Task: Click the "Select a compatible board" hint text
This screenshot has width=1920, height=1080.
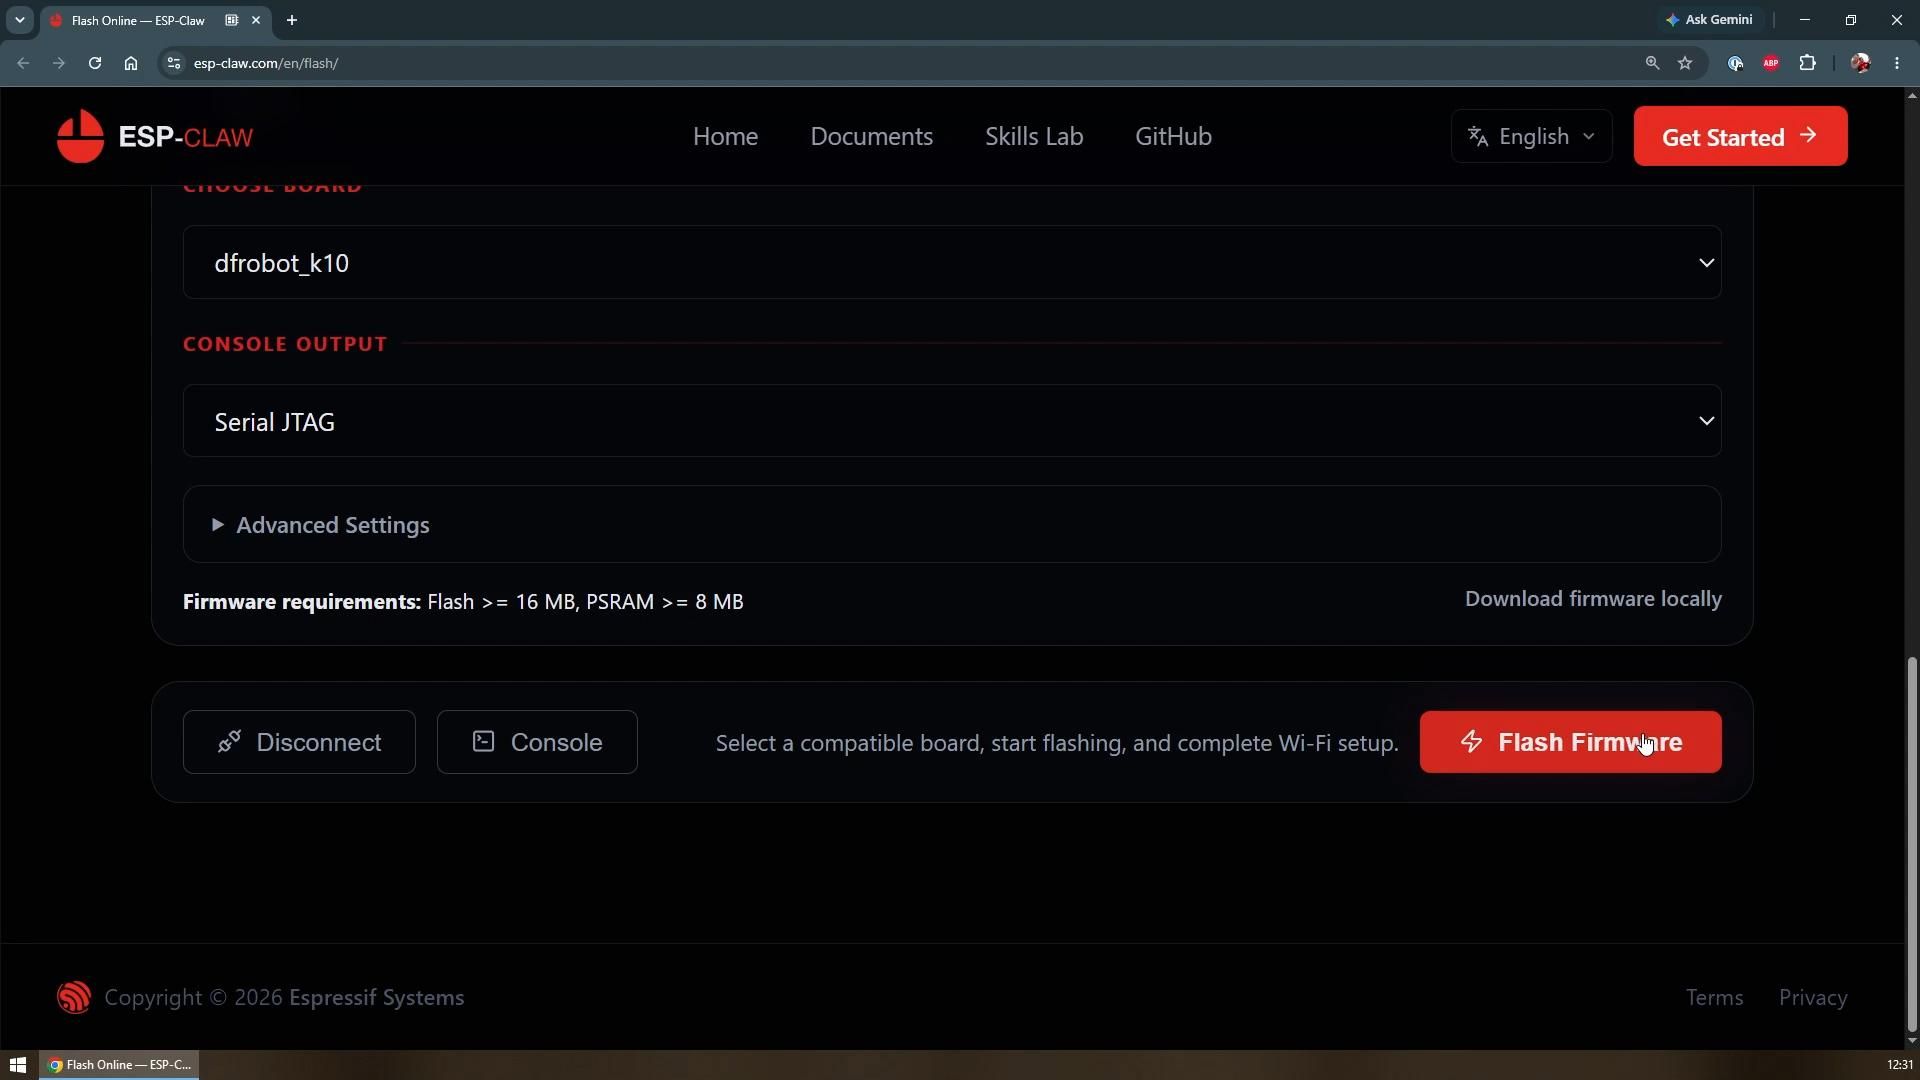Action: (1057, 743)
